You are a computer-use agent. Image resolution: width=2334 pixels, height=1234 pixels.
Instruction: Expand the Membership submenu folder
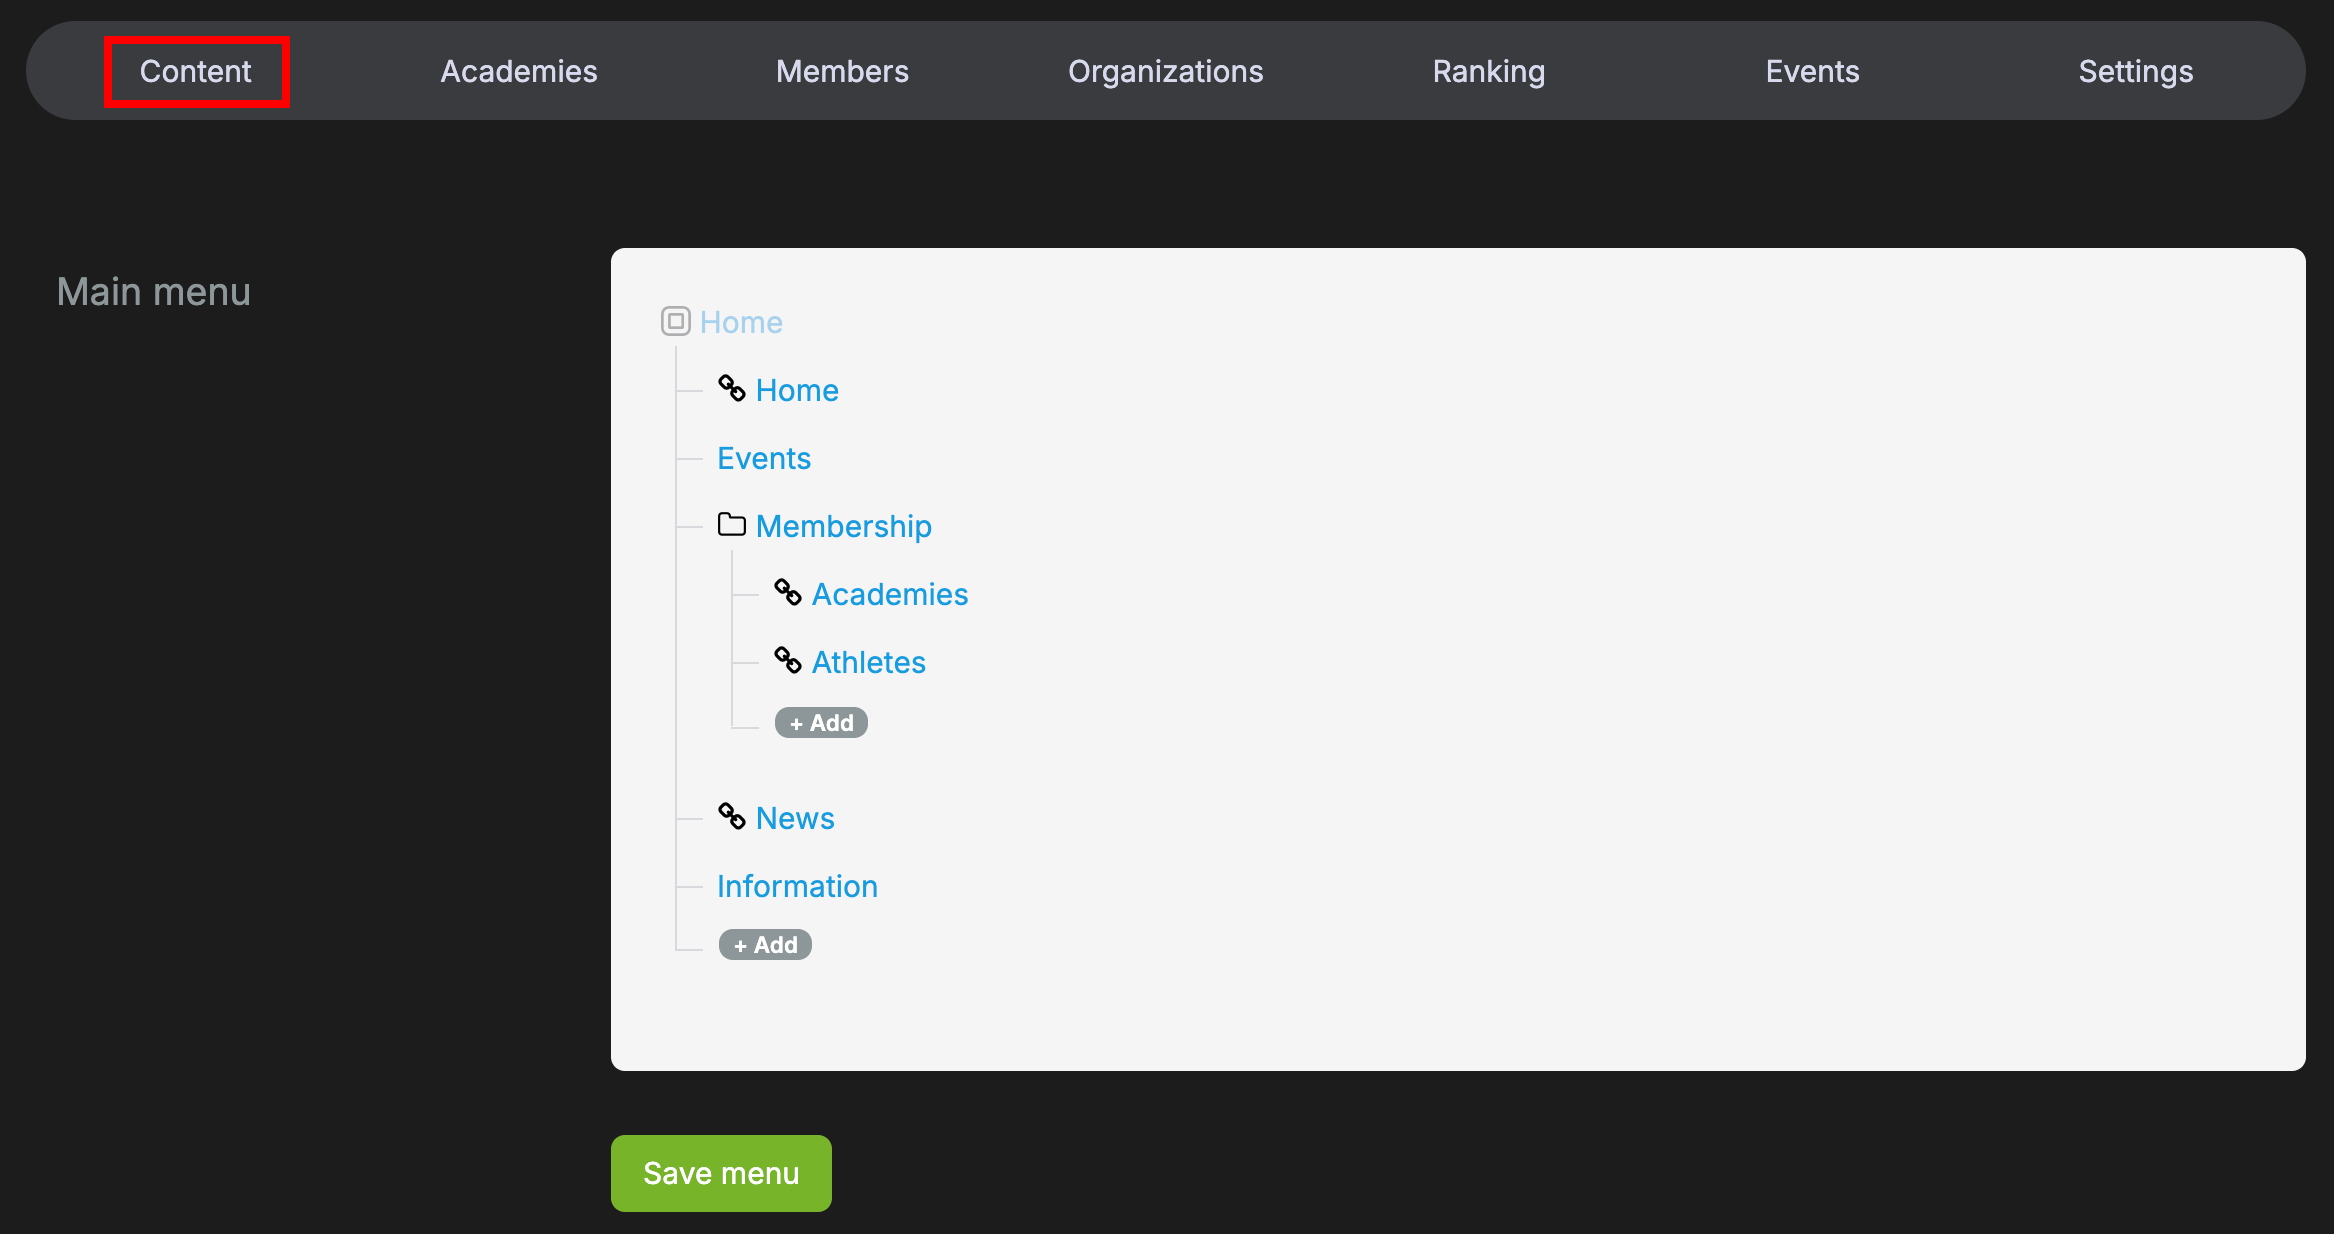point(843,526)
